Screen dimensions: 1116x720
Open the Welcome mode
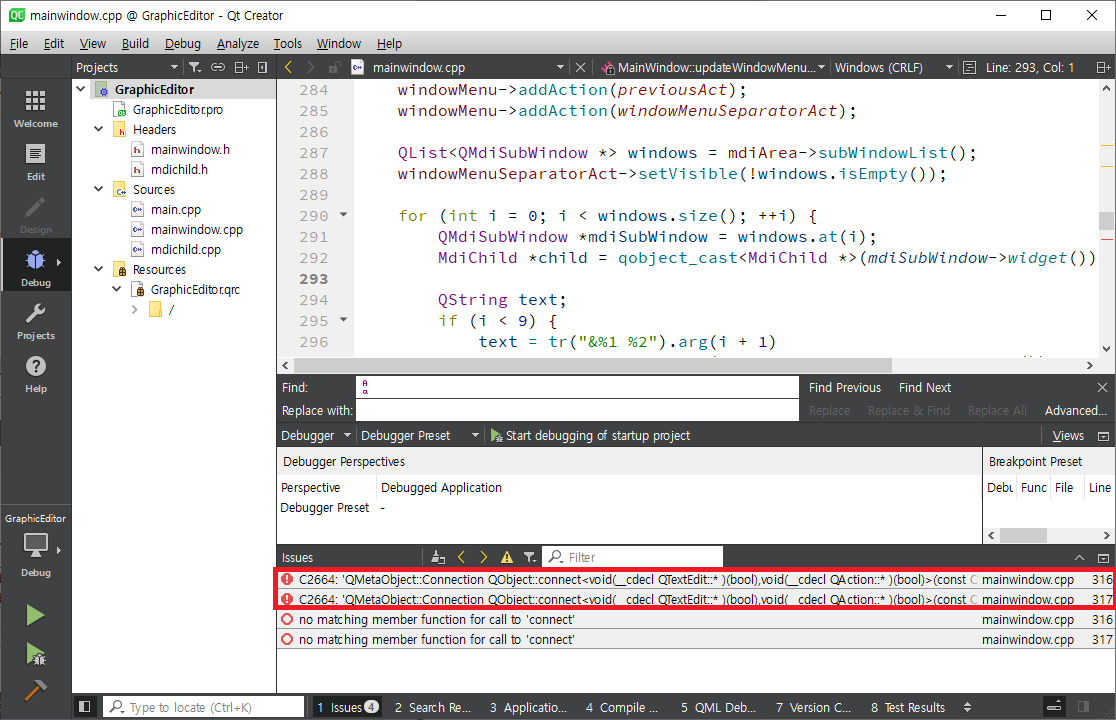(36, 109)
